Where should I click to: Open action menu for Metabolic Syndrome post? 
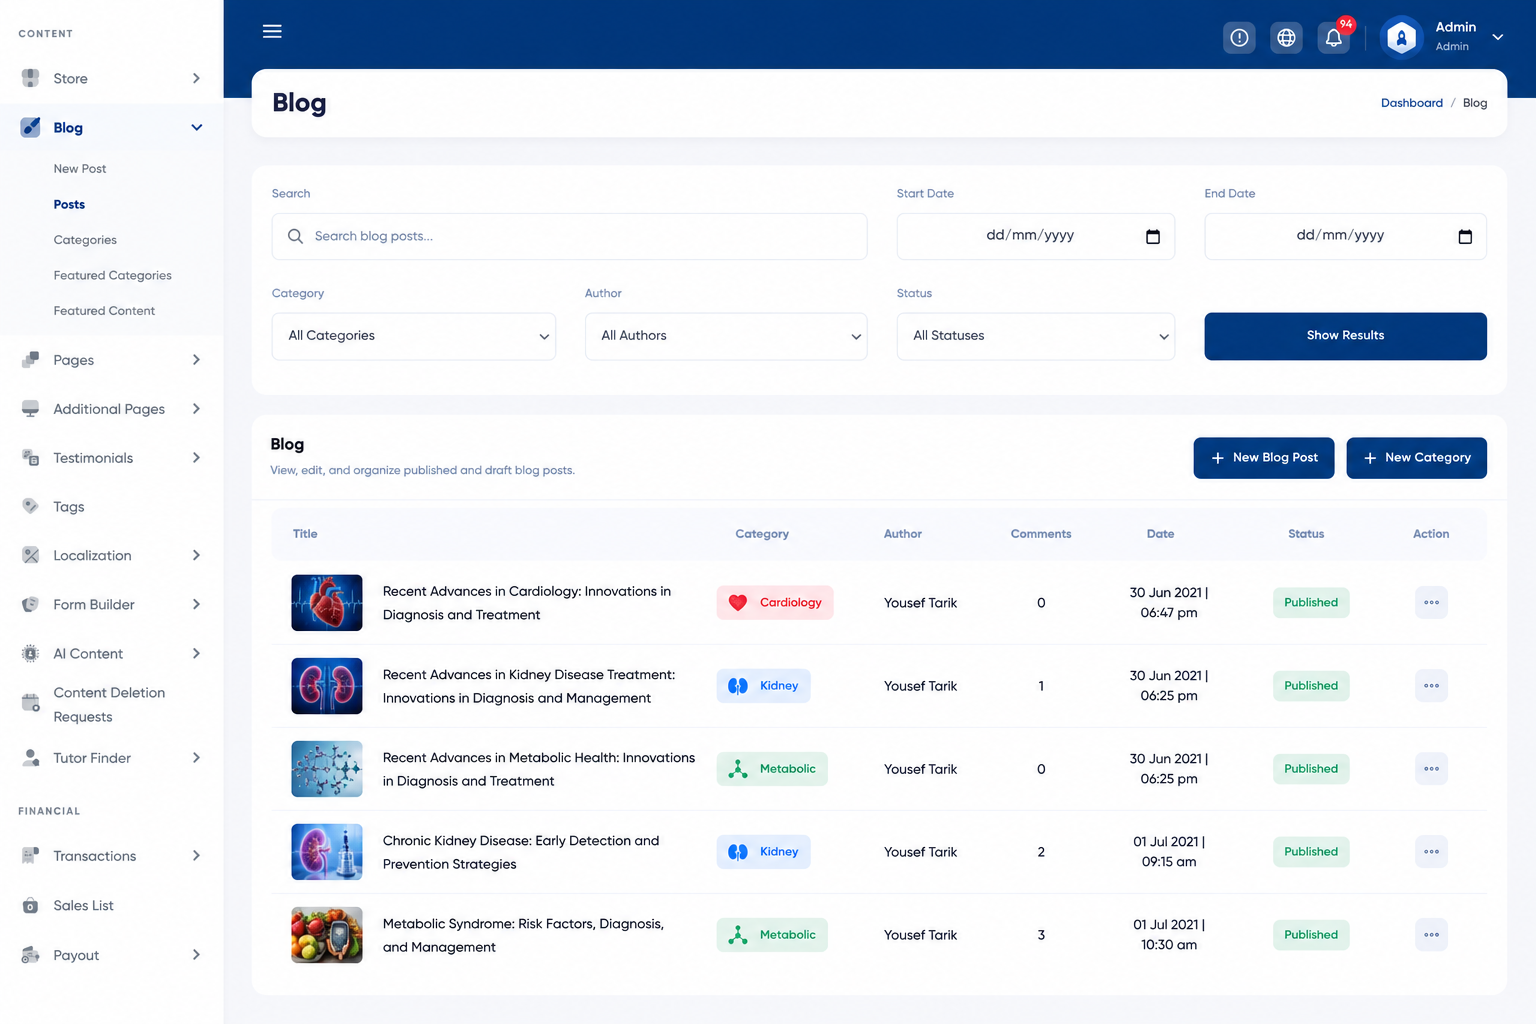tap(1431, 935)
